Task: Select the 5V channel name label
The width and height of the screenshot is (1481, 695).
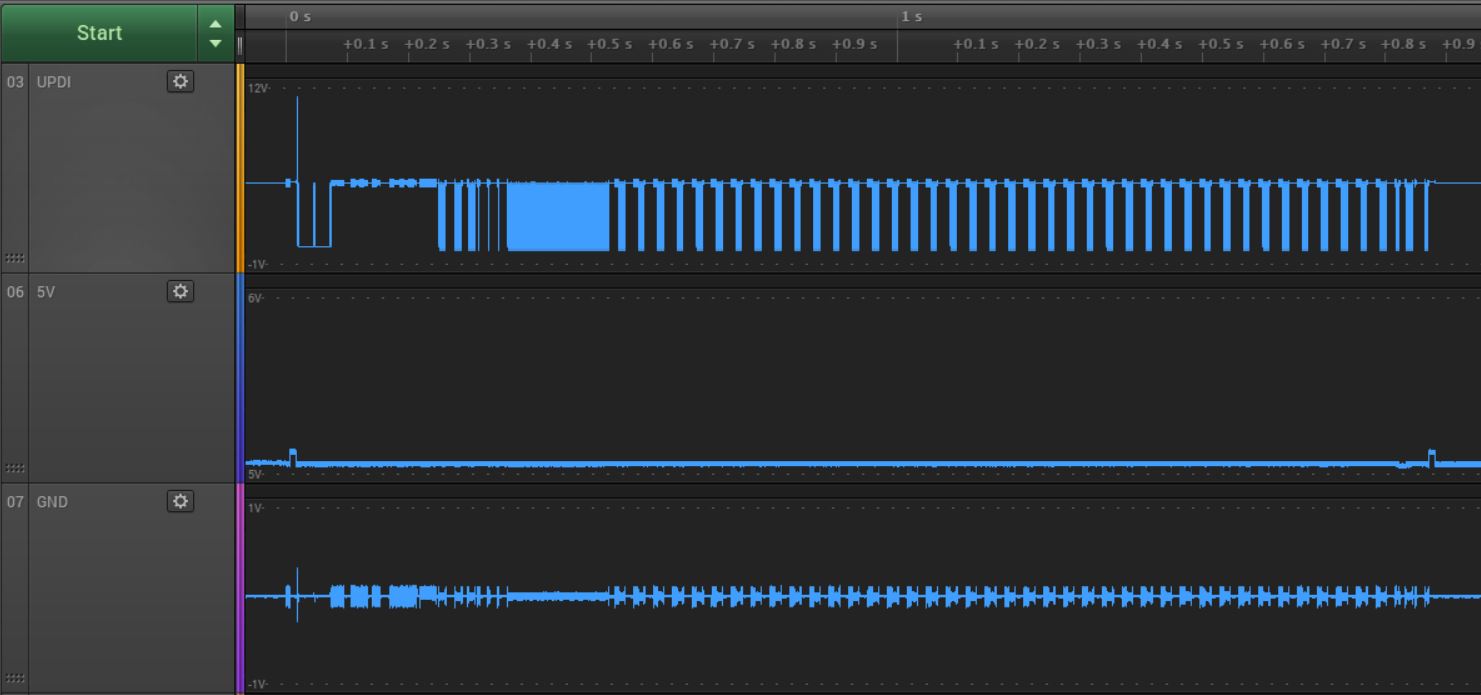Action: coord(45,291)
